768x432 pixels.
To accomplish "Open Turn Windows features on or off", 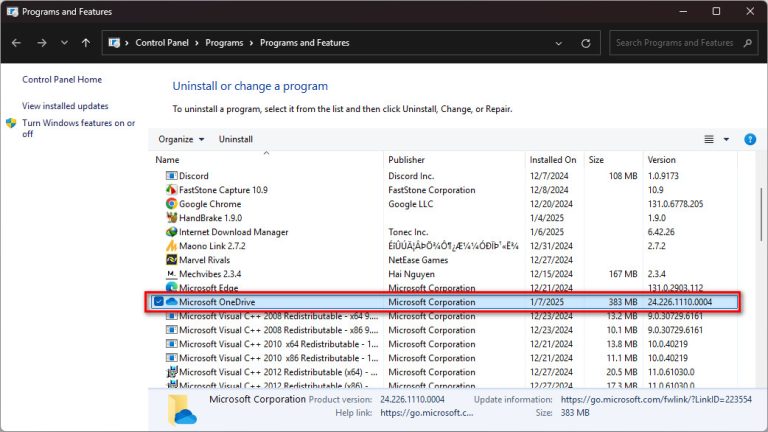I will pyautogui.click(x=78, y=128).
